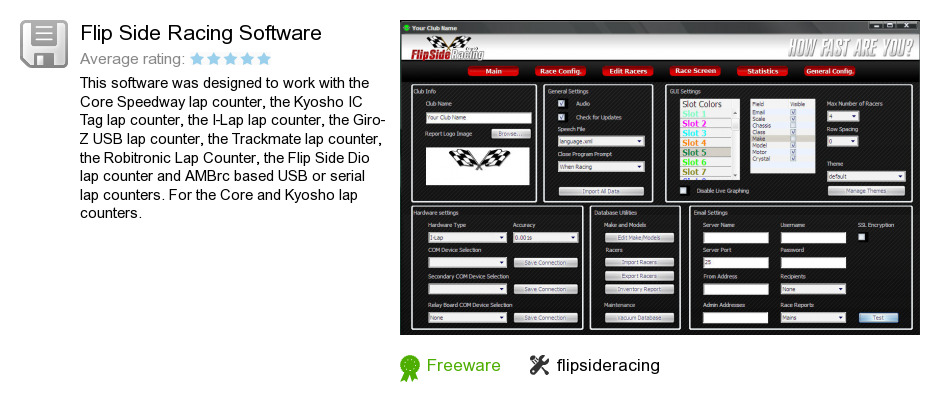Select Slot 4 color entry
Screen dimensions: 940x412
click(x=705, y=143)
